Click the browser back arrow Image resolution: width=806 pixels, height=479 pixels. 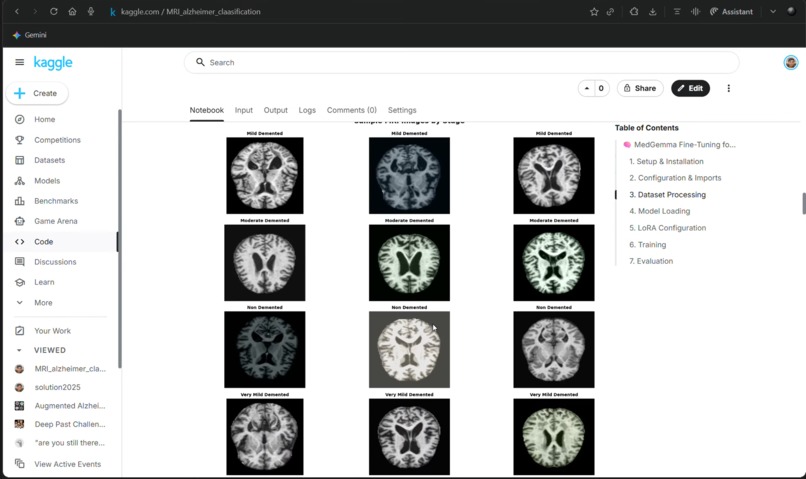[x=17, y=11]
